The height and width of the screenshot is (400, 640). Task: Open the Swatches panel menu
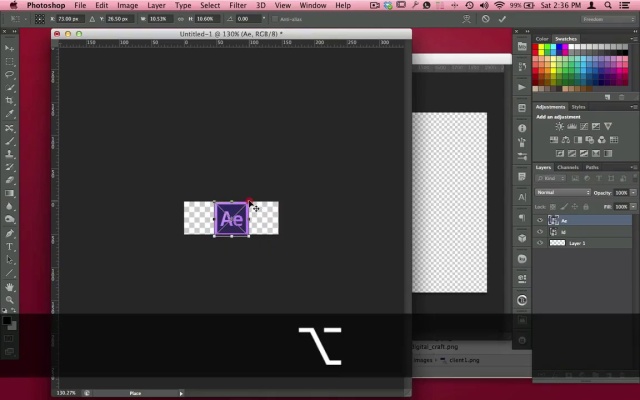pyautogui.click(x=633, y=39)
